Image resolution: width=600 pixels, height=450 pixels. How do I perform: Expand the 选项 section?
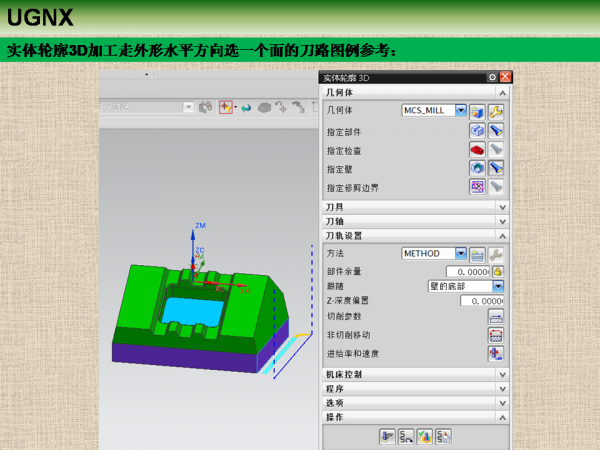tap(502, 403)
